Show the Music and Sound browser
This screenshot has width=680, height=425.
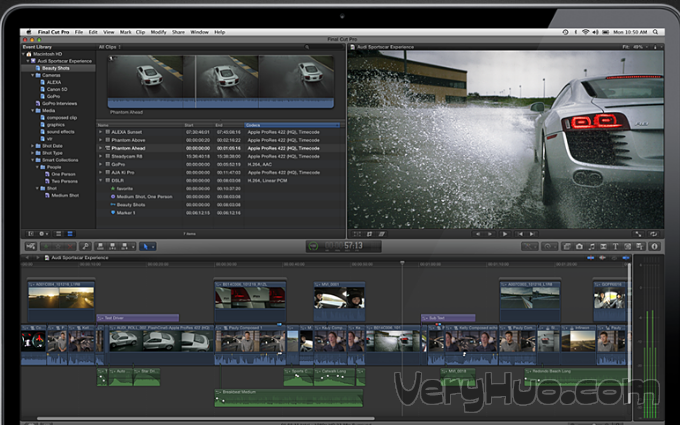click(592, 246)
